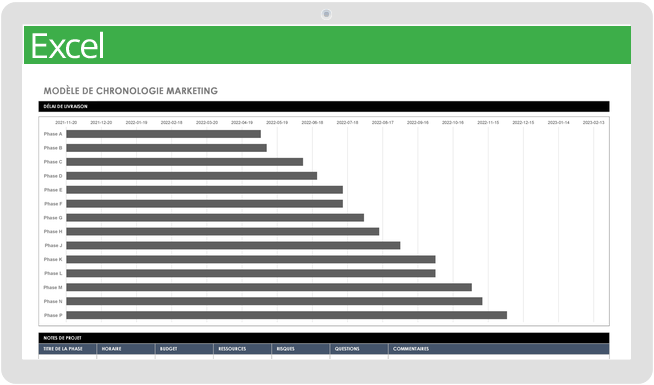Click the 2021-12-20 date axis label
This screenshot has width=654, height=385.
tap(101, 123)
